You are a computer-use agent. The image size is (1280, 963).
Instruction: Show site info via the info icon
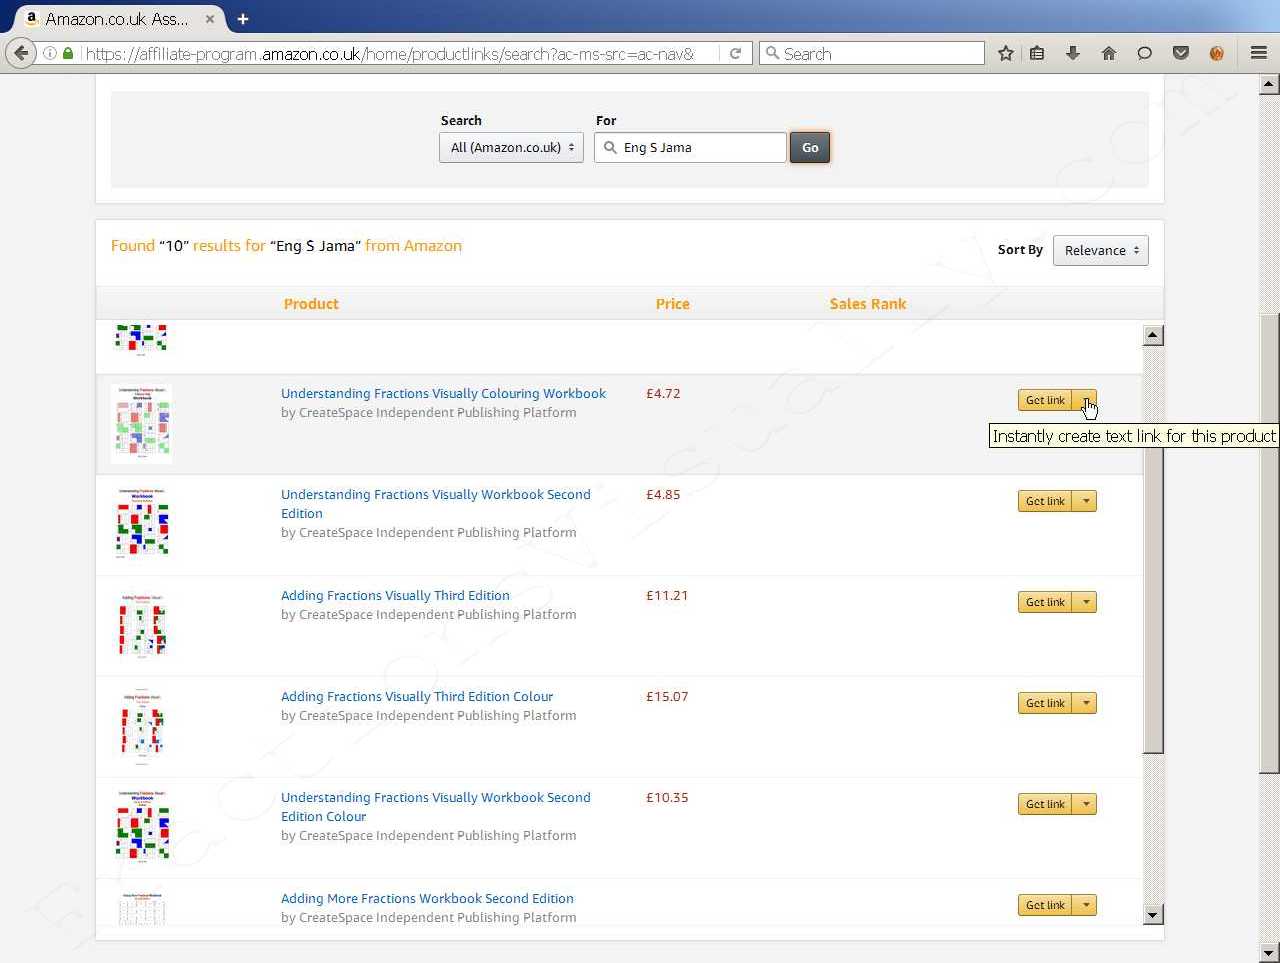tap(49, 53)
